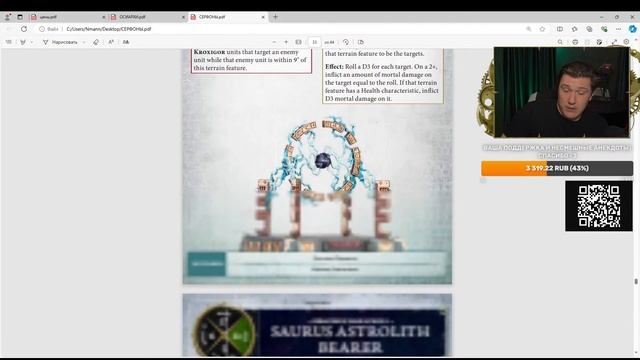Close the ОСИАРХИ.pdf tab
The image size is (640, 360).
(183, 17)
